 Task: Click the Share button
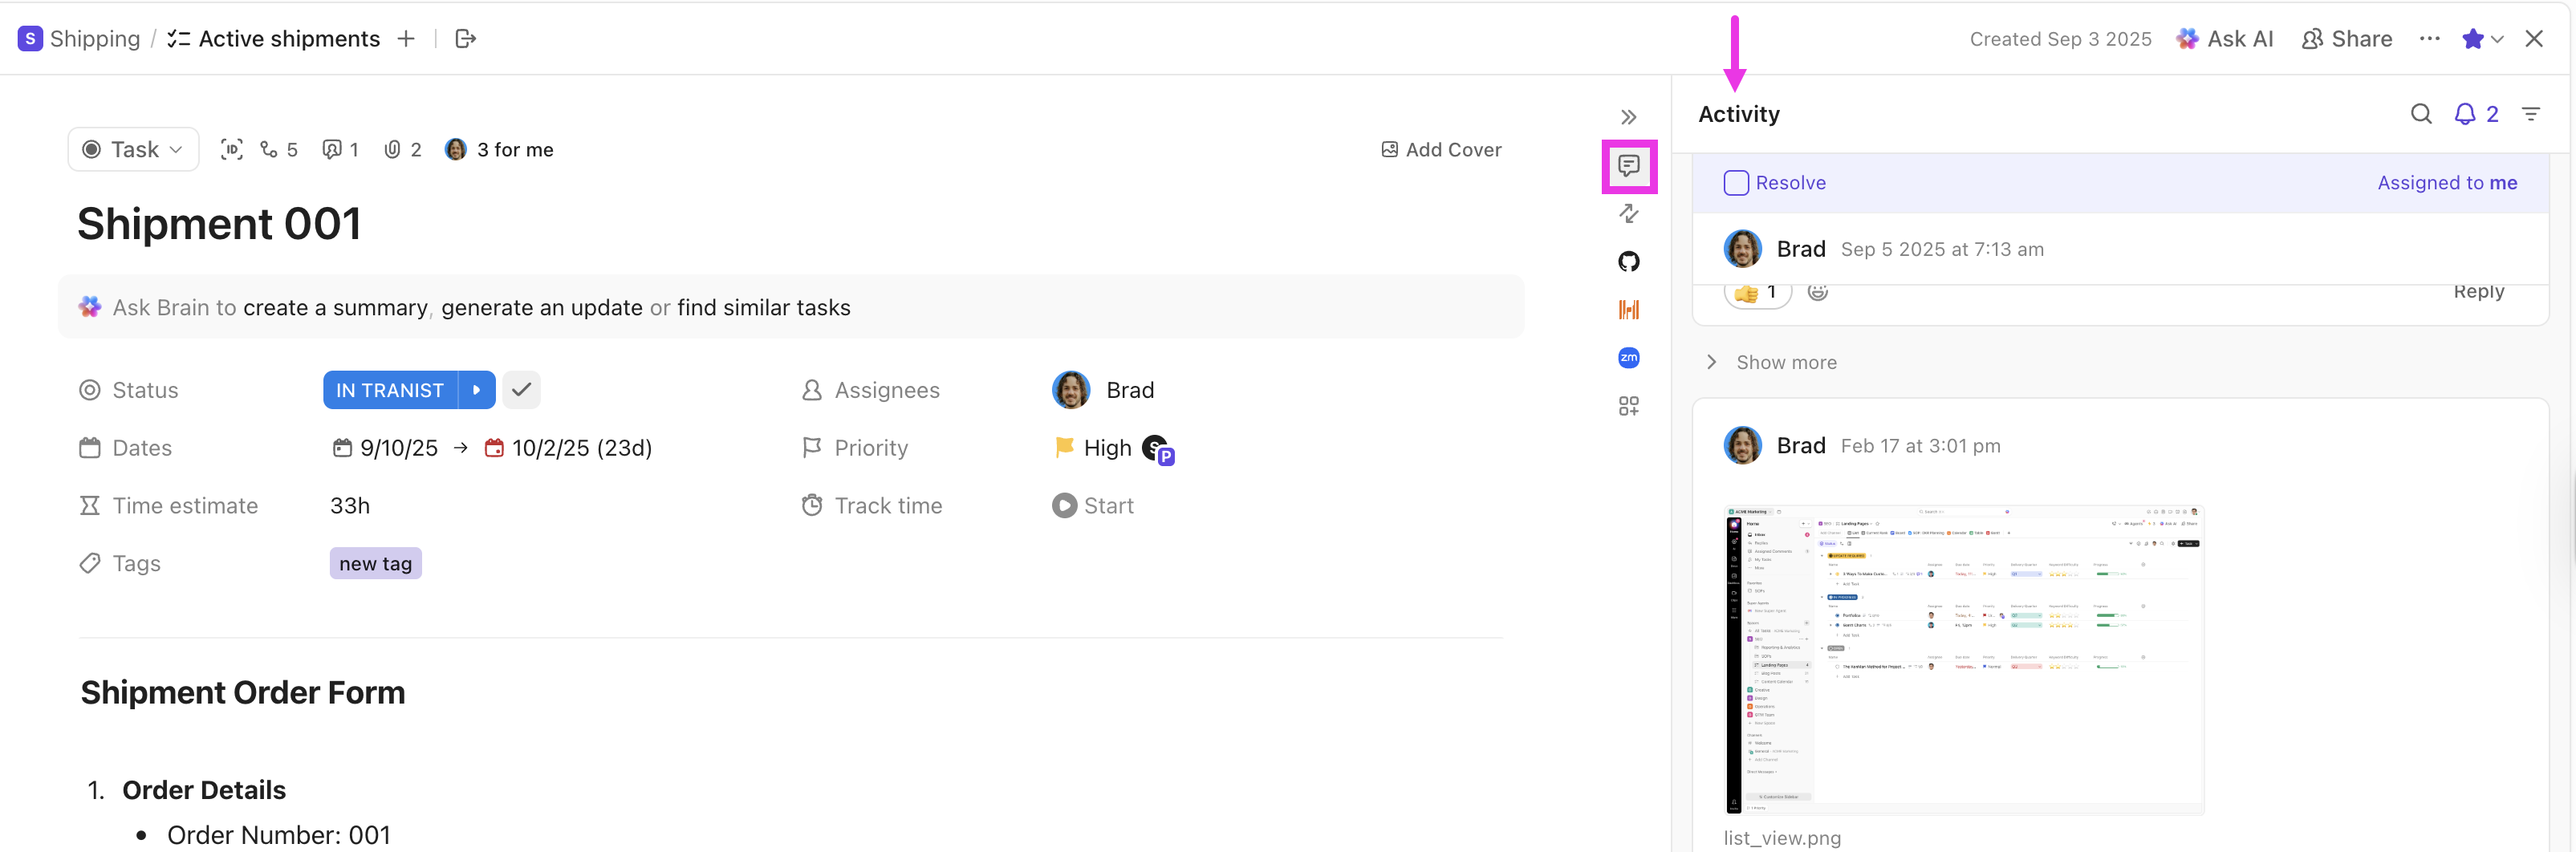pyautogui.click(x=2347, y=38)
